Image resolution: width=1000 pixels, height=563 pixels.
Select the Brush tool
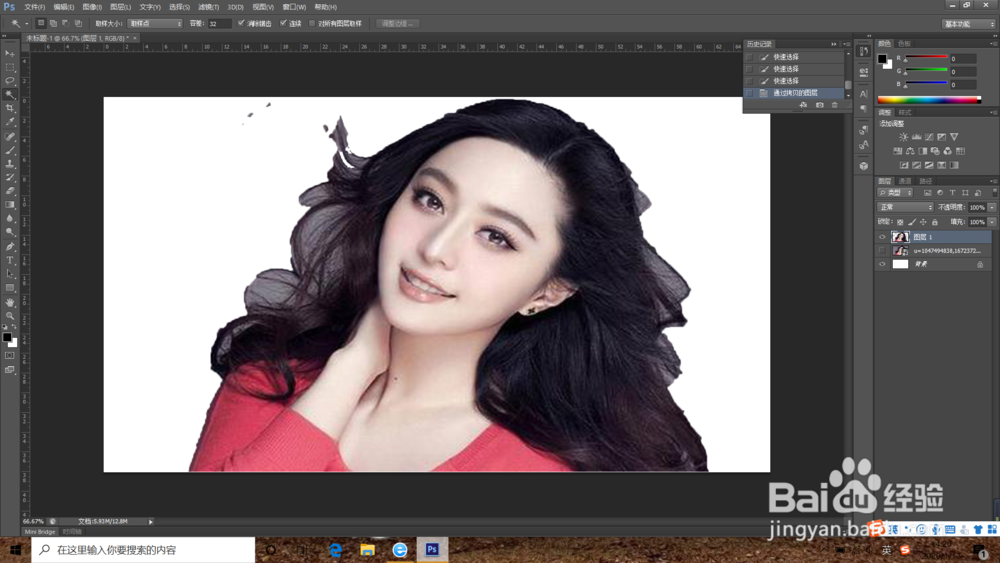click(10, 150)
